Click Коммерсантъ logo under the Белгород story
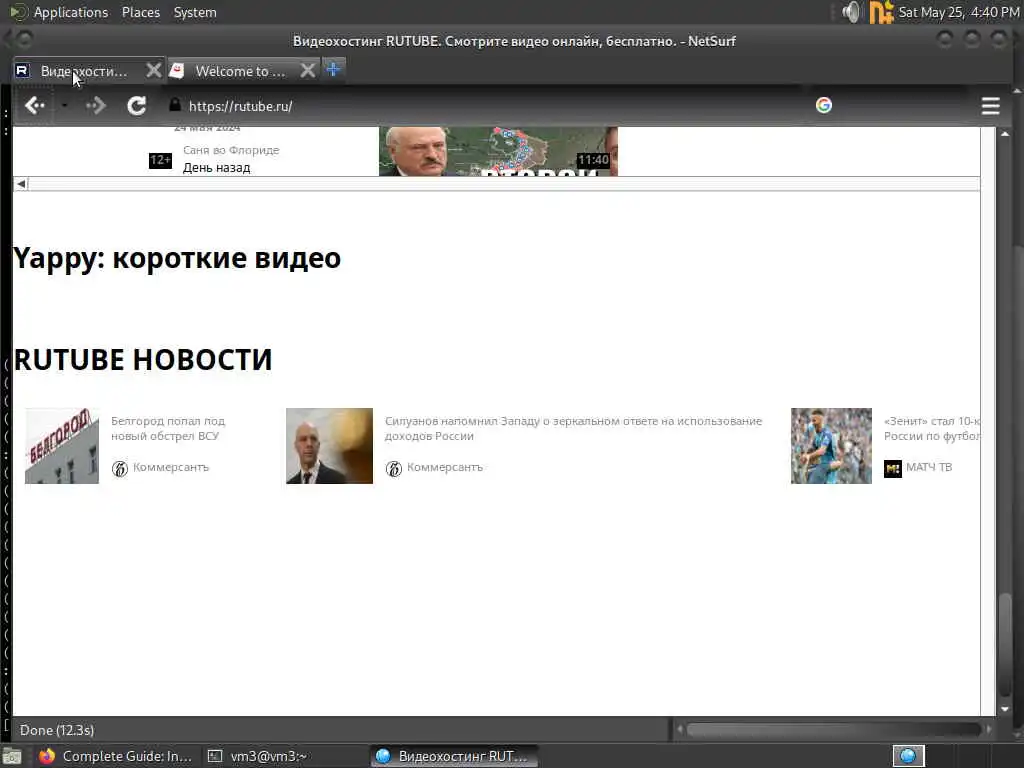The height and width of the screenshot is (768, 1024). pyautogui.click(x=120, y=468)
